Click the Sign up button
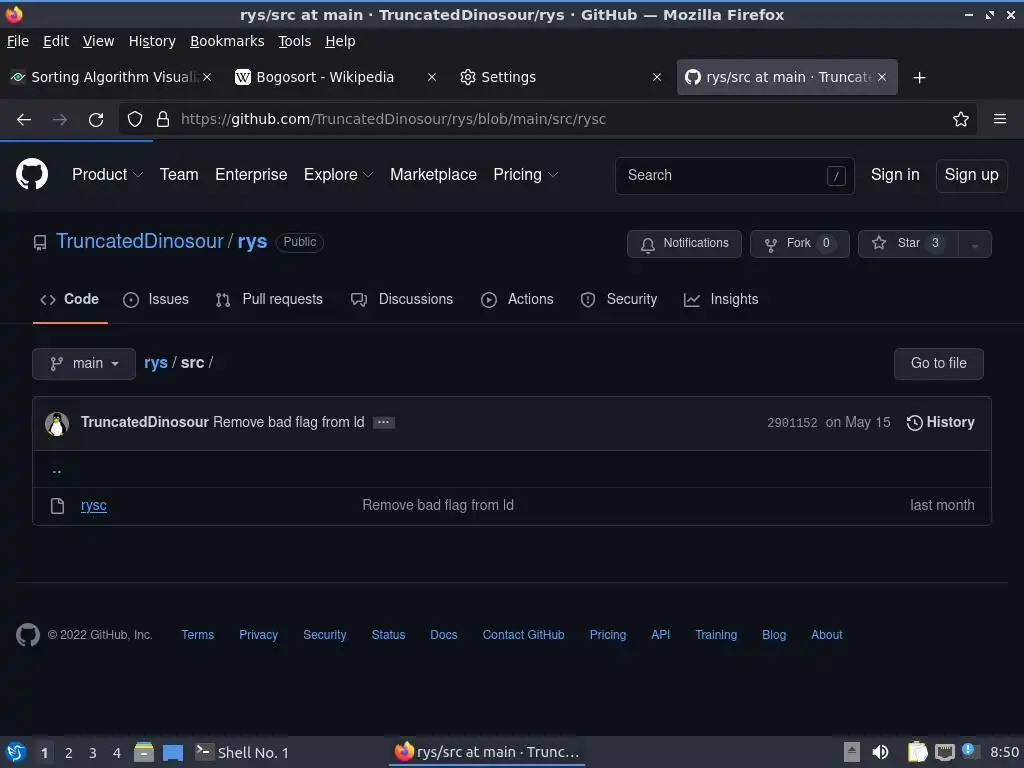This screenshot has width=1024, height=768. click(971, 175)
